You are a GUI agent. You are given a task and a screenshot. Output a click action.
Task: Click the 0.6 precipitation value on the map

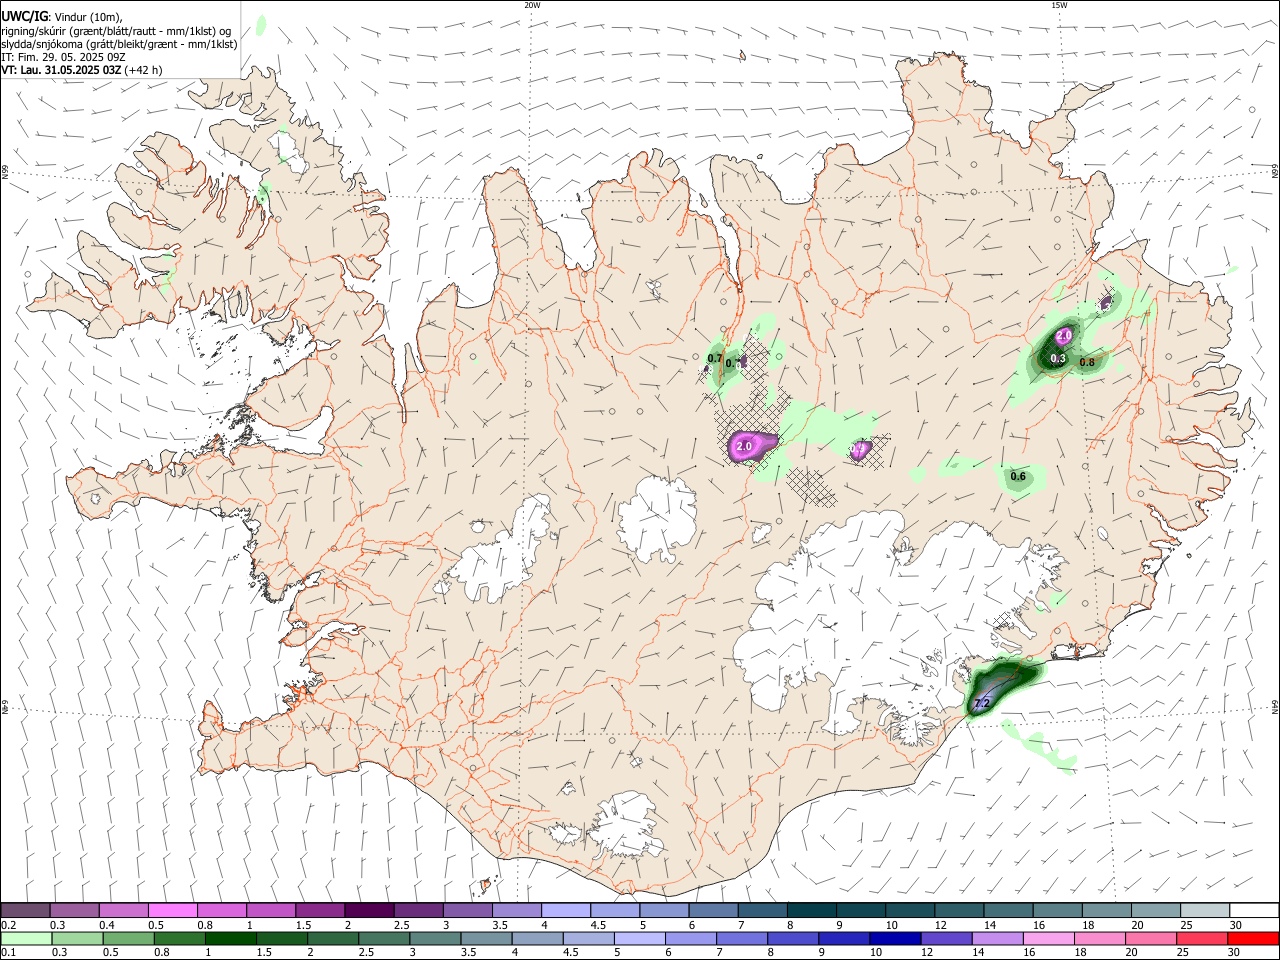(x=1018, y=477)
